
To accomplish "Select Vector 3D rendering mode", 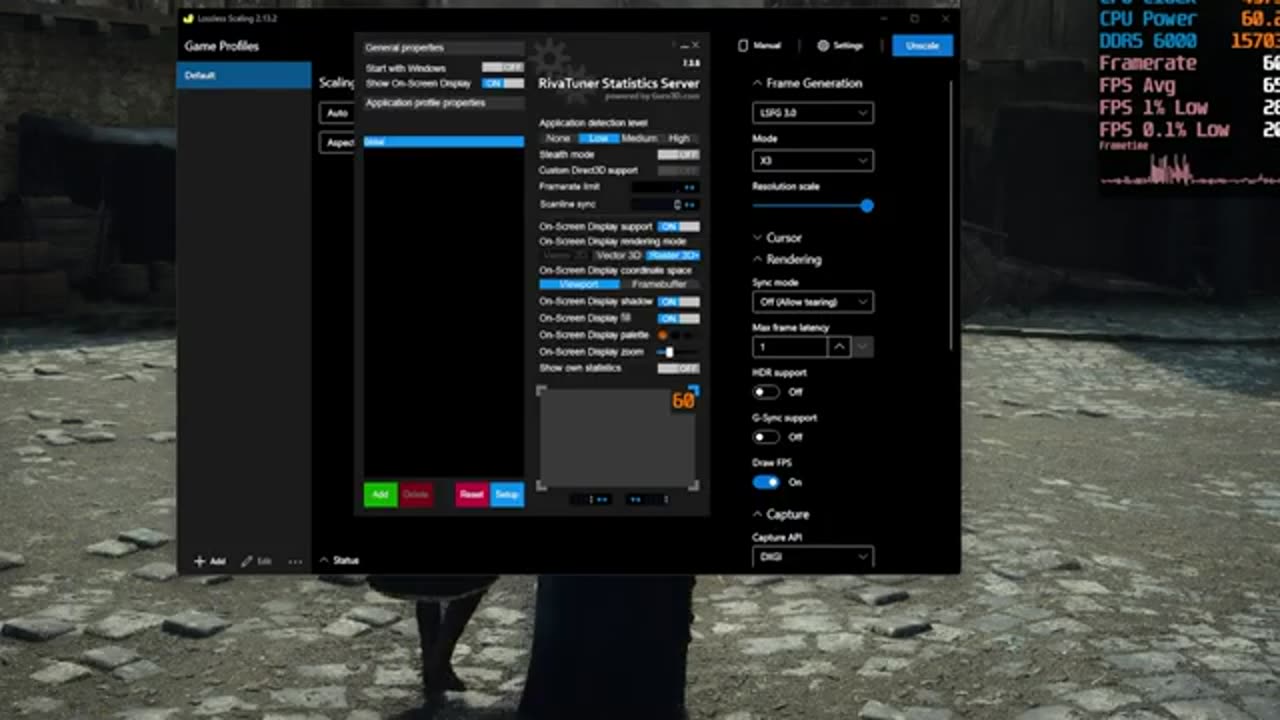I will pos(618,255).
